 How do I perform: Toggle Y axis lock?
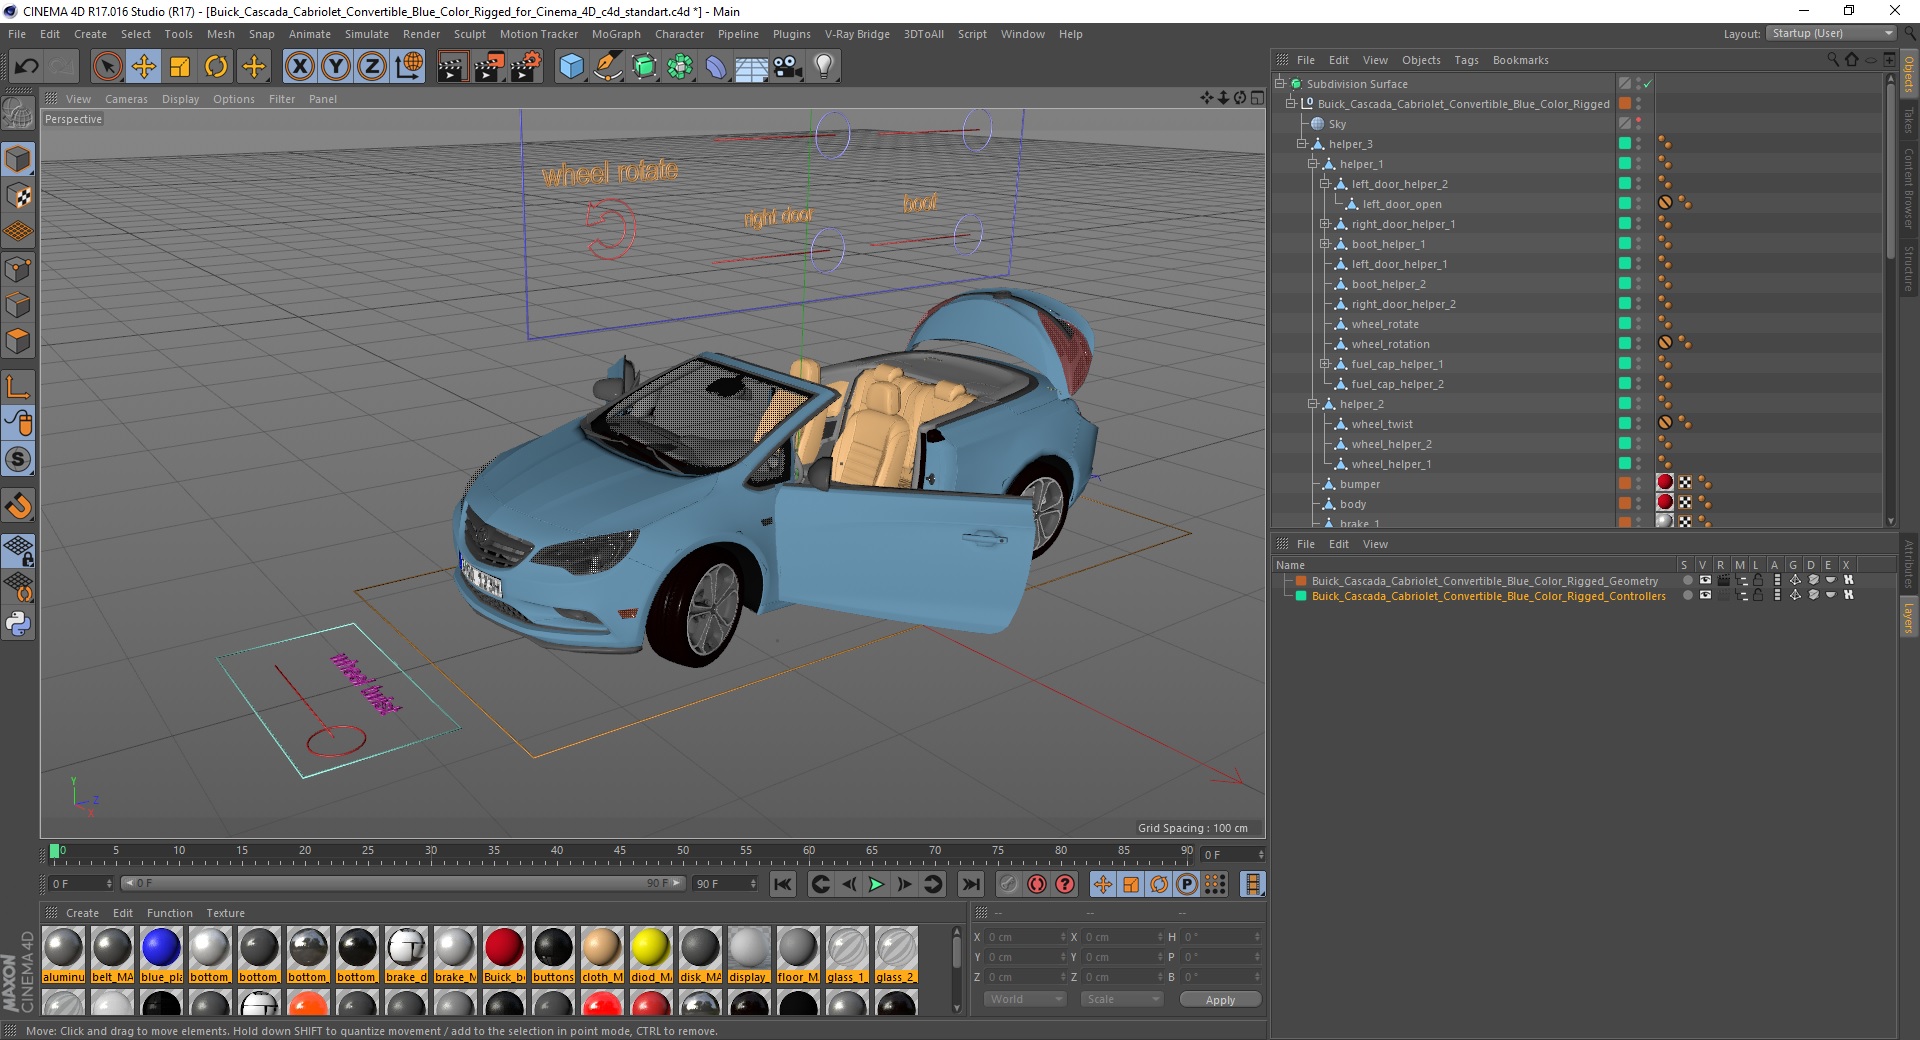click(x=336, y=67)
